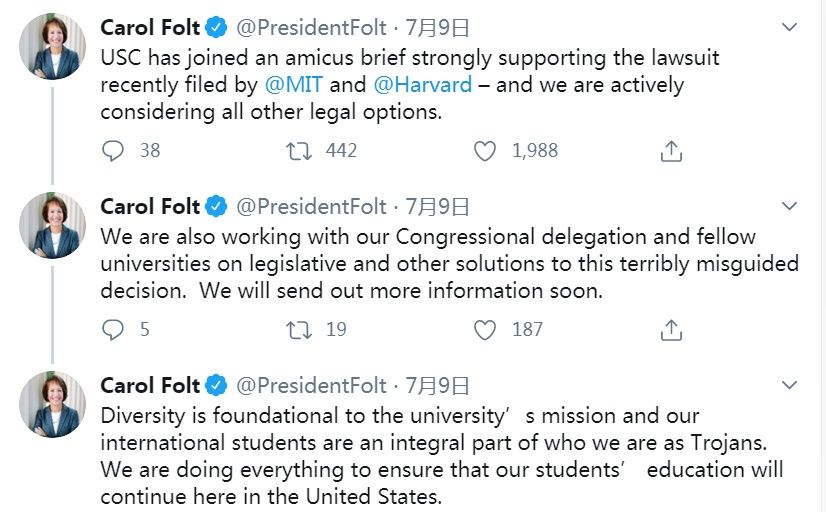Image resolution: width=826 pixels, height=512 pixels.
Task: Share the Congressional delegation tweet
Action: [672, 329]
